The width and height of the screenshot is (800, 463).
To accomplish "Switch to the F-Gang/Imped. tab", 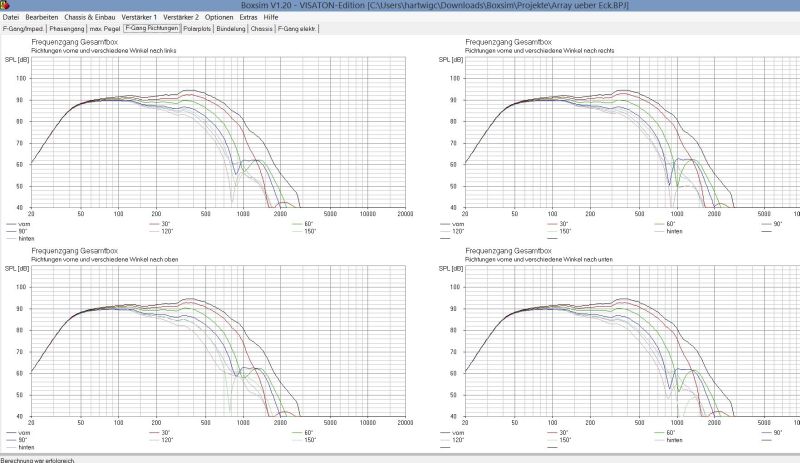I will pyautogui.click(x=23, y=29).
